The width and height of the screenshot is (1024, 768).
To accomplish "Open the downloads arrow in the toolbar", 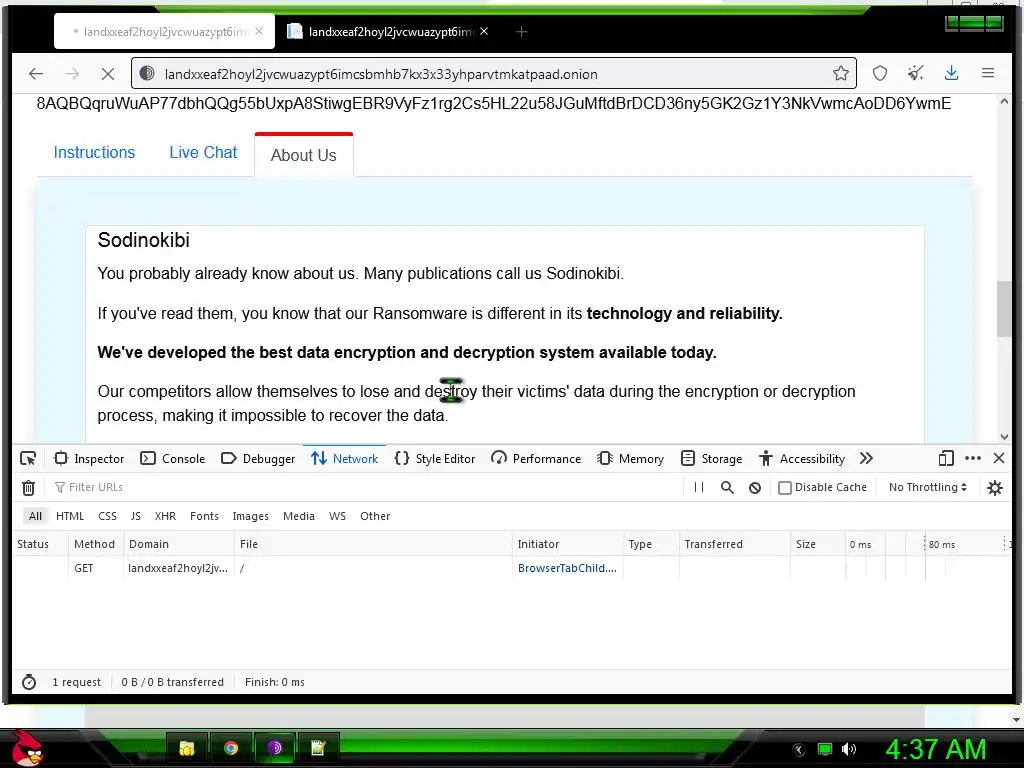I will coord(952,74).
